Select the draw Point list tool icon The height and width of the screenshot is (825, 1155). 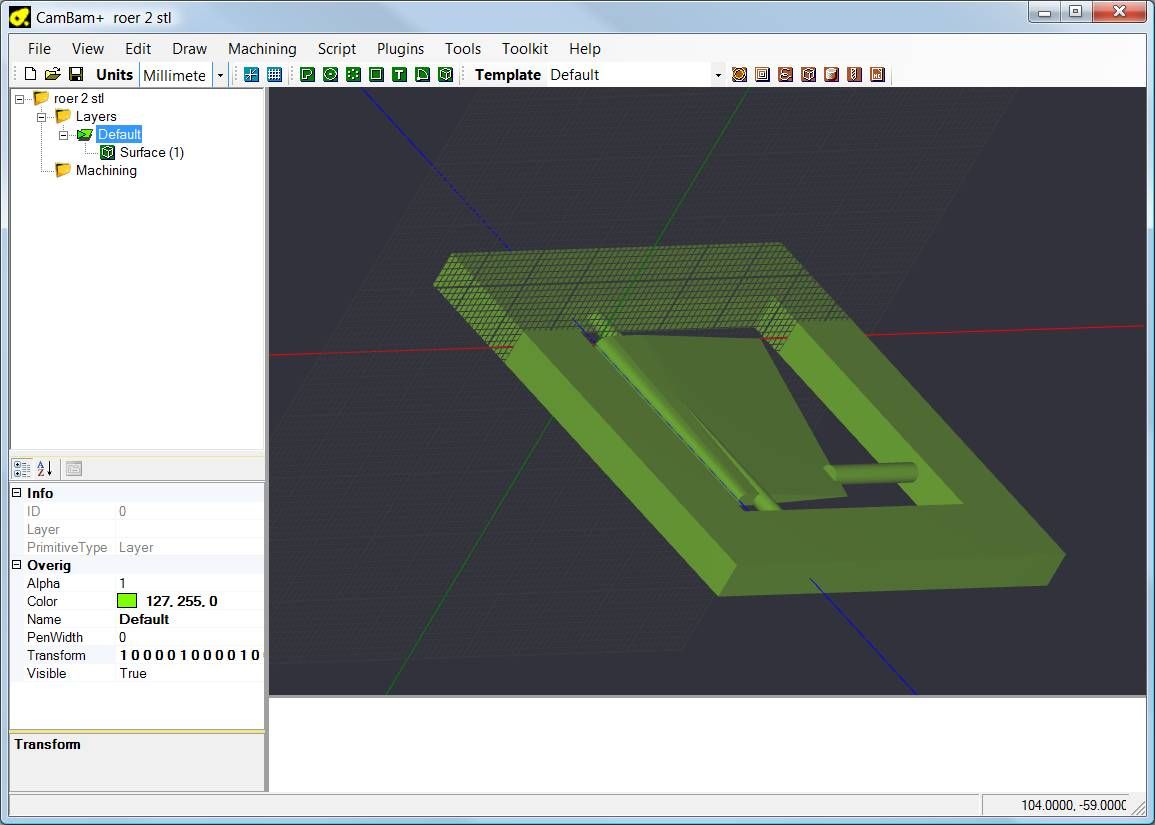tap(353, 74)
